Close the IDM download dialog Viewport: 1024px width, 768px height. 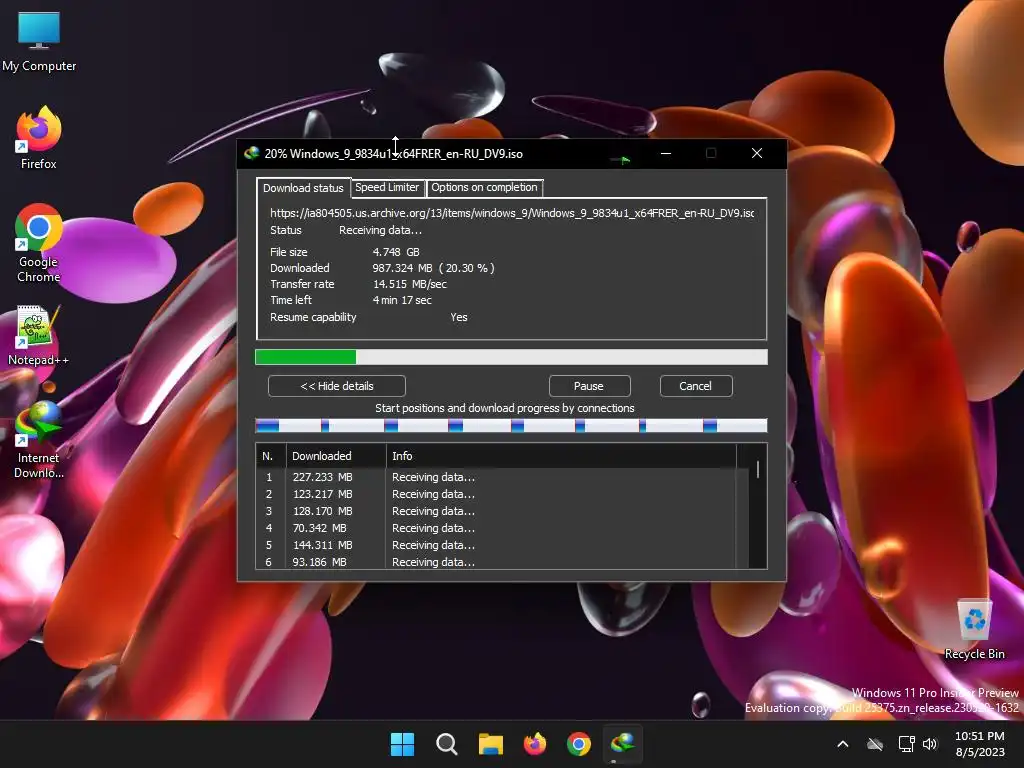point(757,153)
